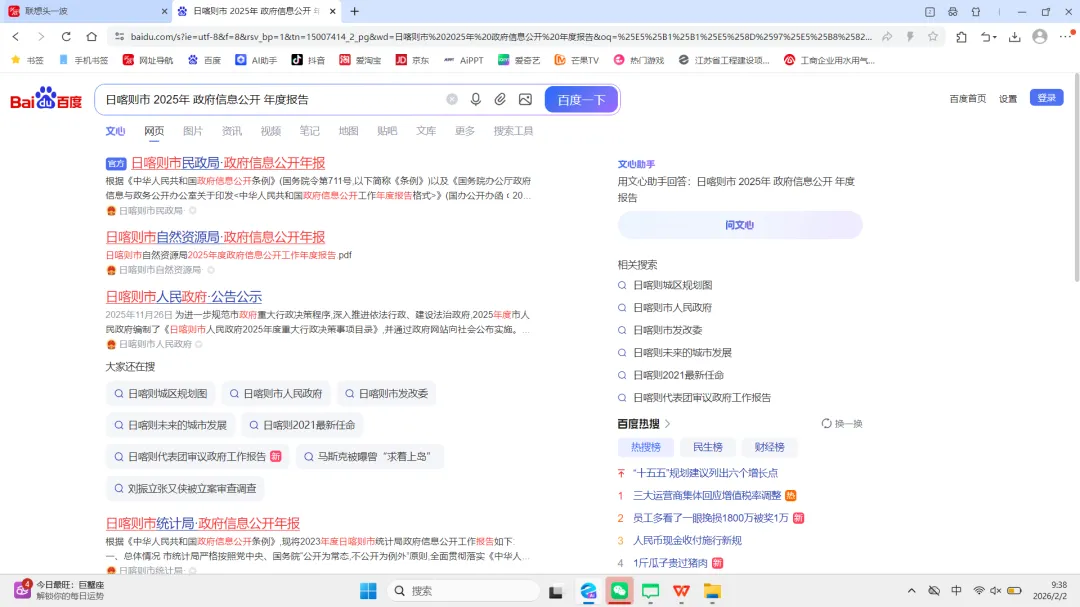This screenshot has height=607, width=1080.
Task: Switch to 视频 search tab
Action: pos(271,131)
